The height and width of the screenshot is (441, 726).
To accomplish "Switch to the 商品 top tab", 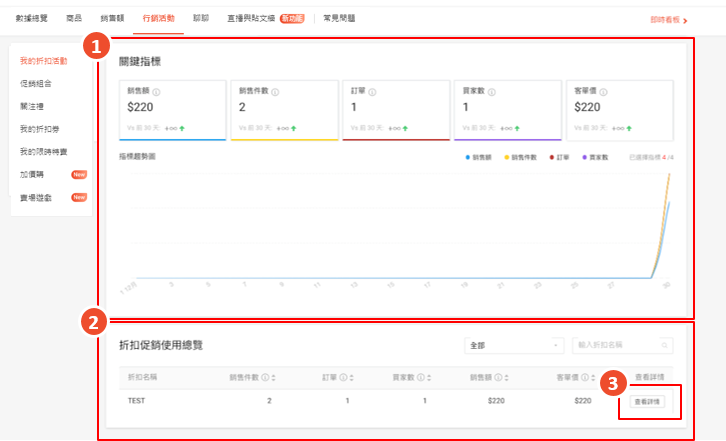I will [74, 18].
